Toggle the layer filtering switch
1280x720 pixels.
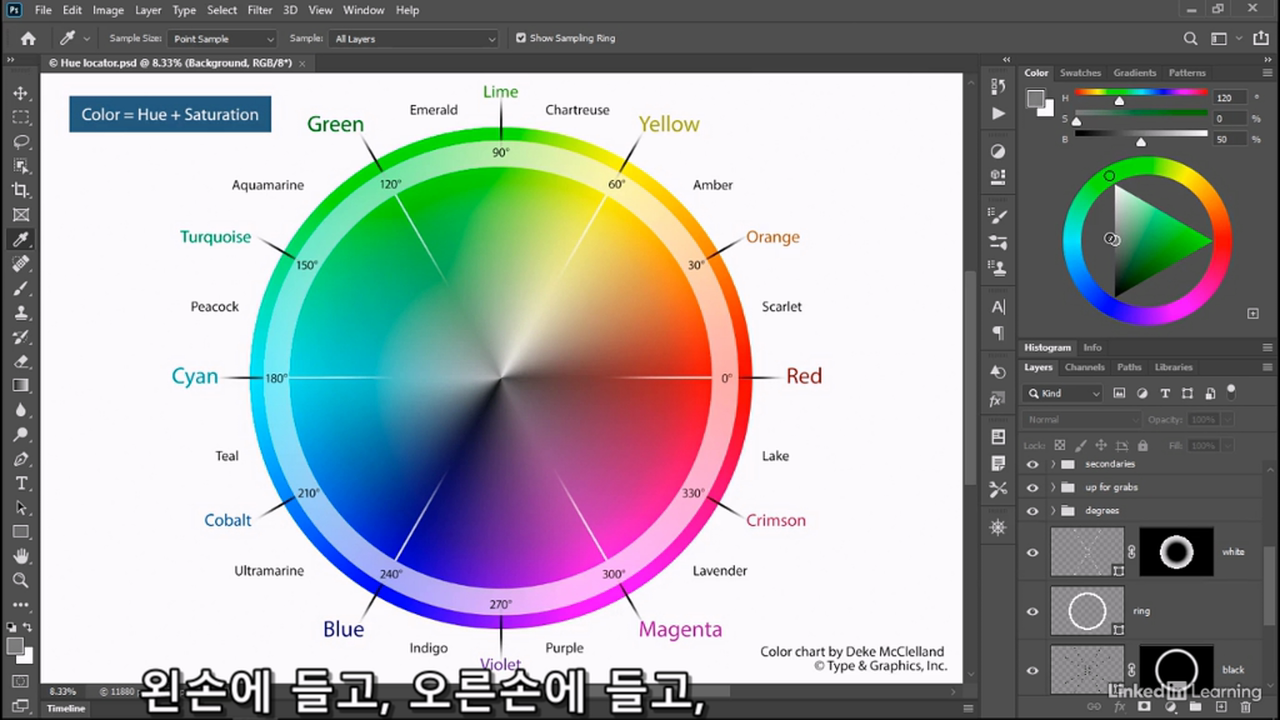tap(1232, 391)
